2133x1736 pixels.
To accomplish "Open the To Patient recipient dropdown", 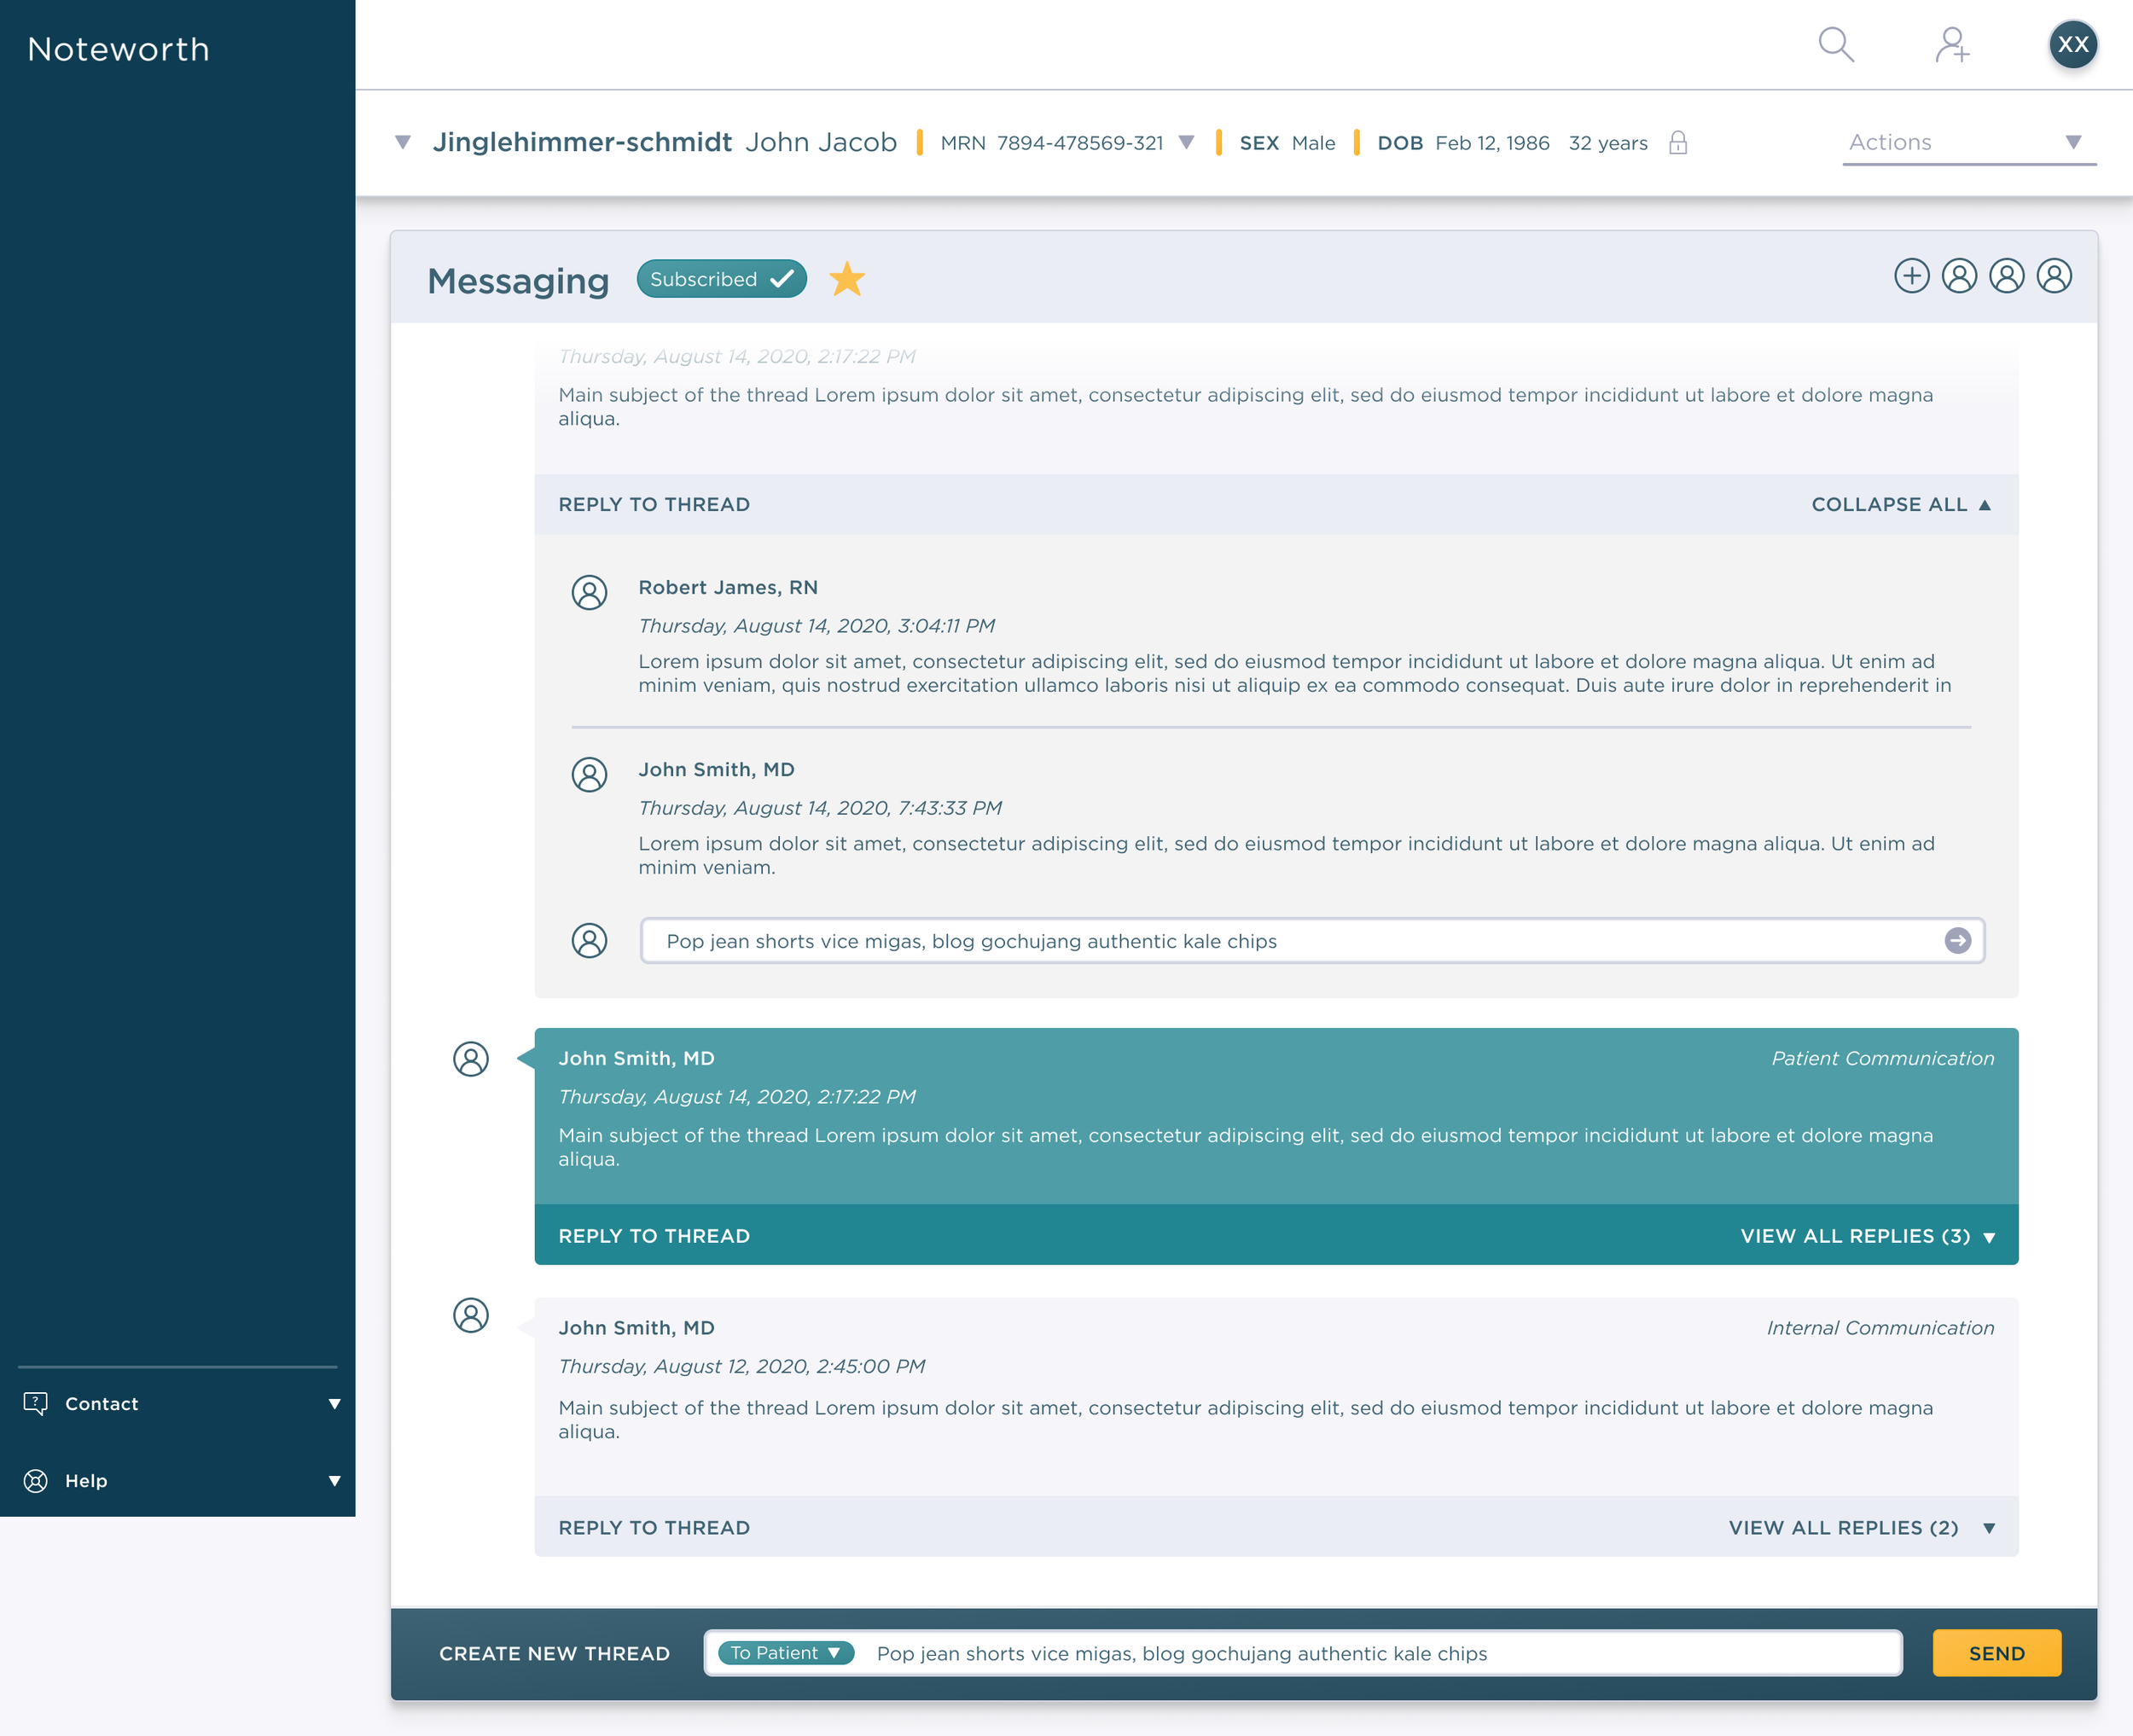I will [x=785, y=1652].
